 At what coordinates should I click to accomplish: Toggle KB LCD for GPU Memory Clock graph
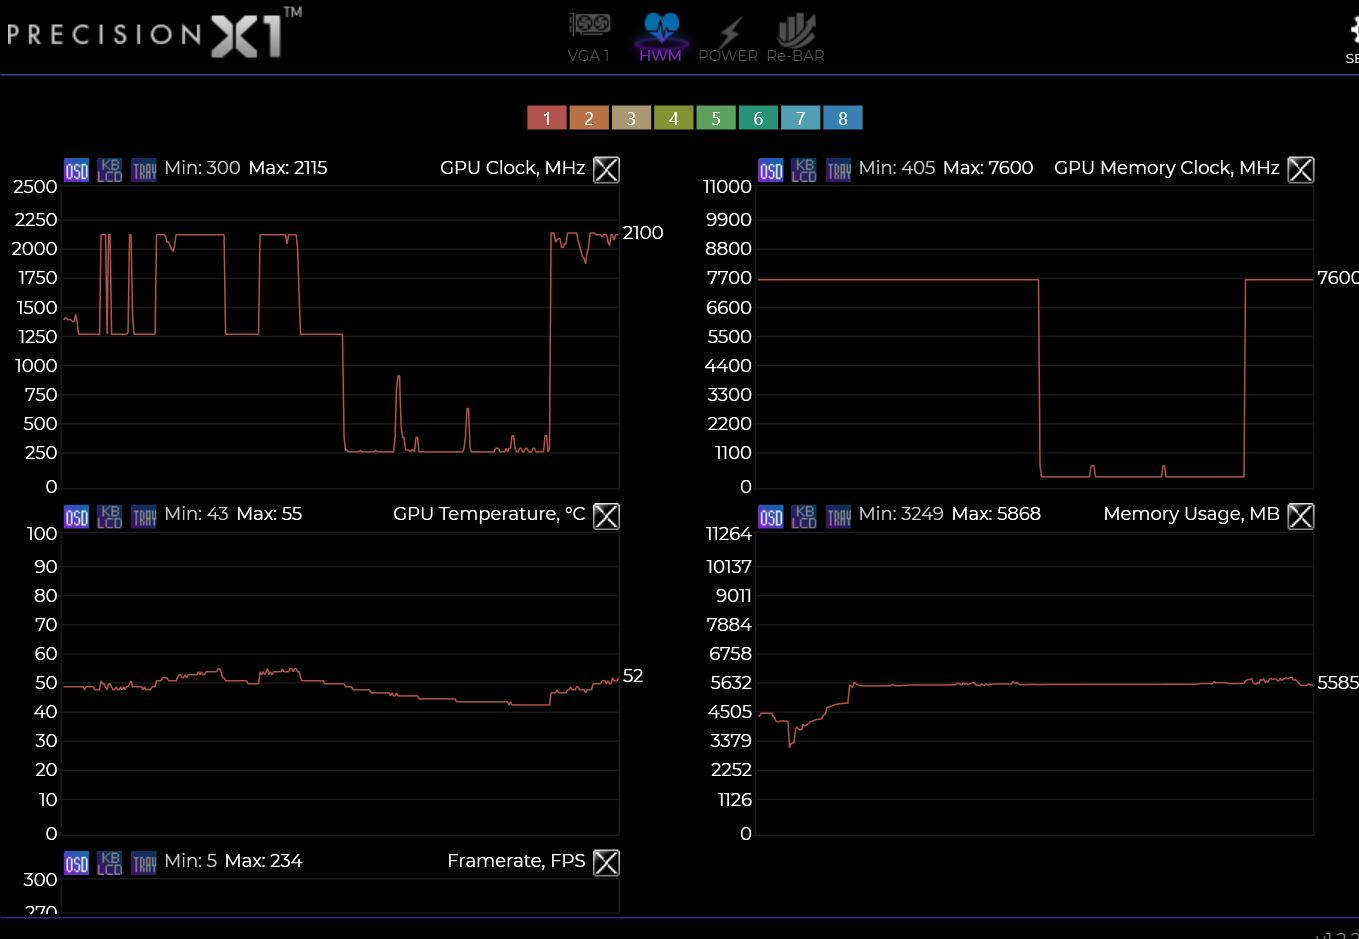pos(804,170)
